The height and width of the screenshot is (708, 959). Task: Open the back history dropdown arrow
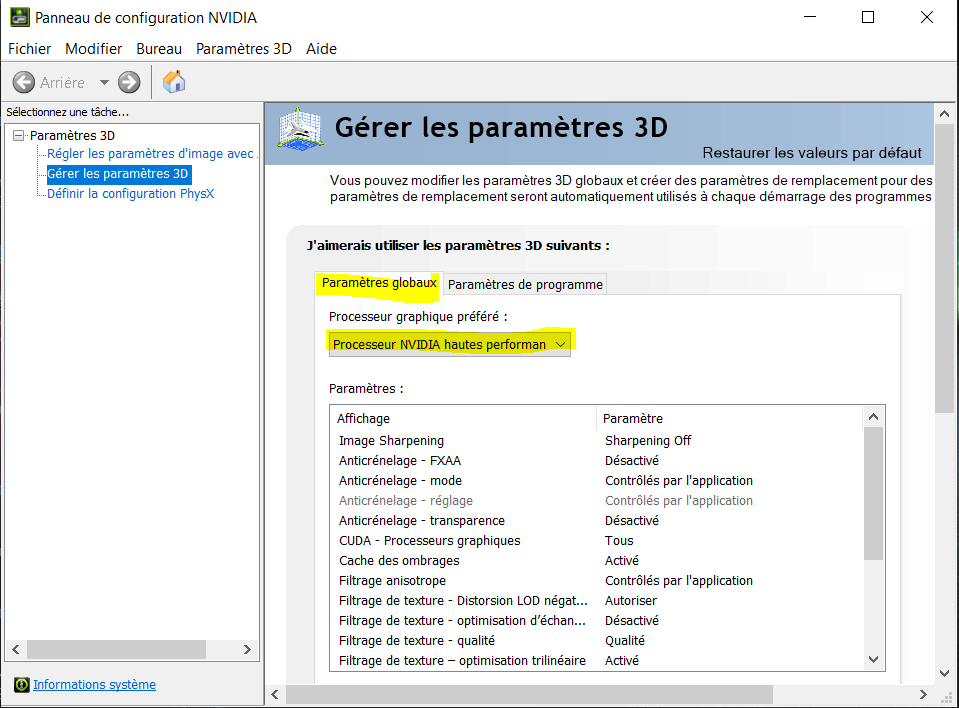tap(104, 82)
